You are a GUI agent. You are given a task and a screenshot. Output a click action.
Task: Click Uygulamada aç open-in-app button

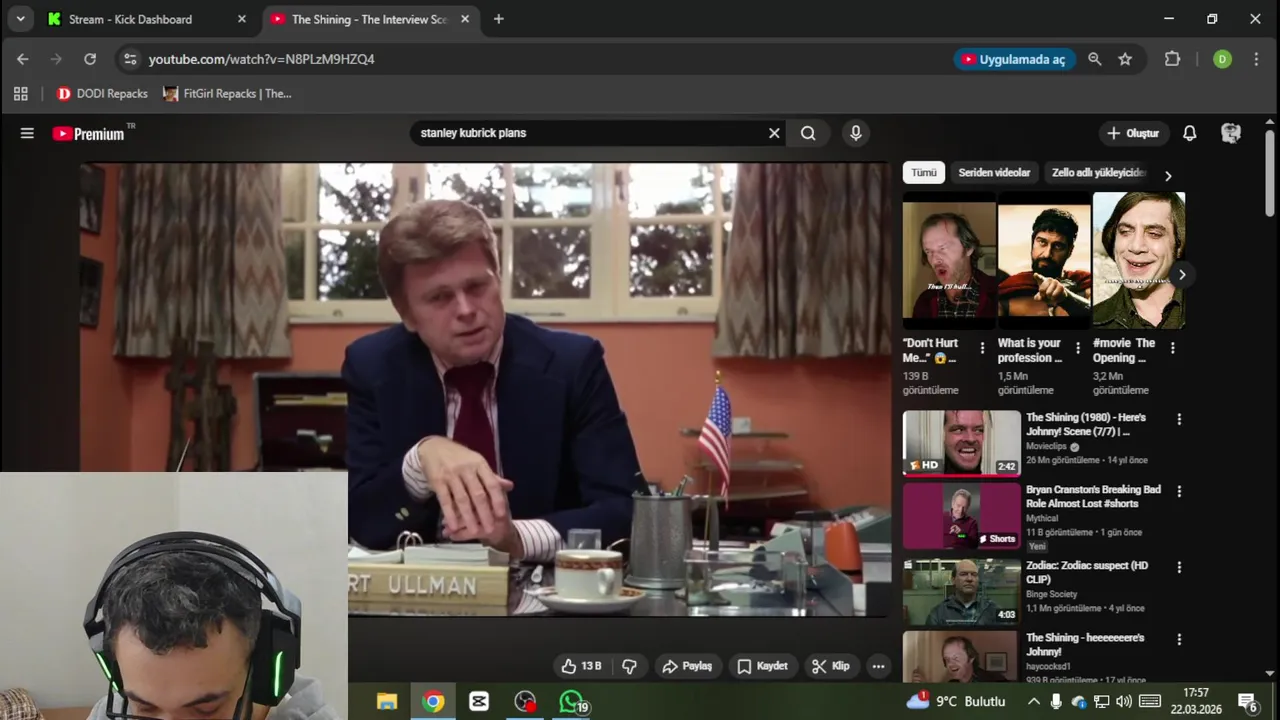pos(1014,59)
